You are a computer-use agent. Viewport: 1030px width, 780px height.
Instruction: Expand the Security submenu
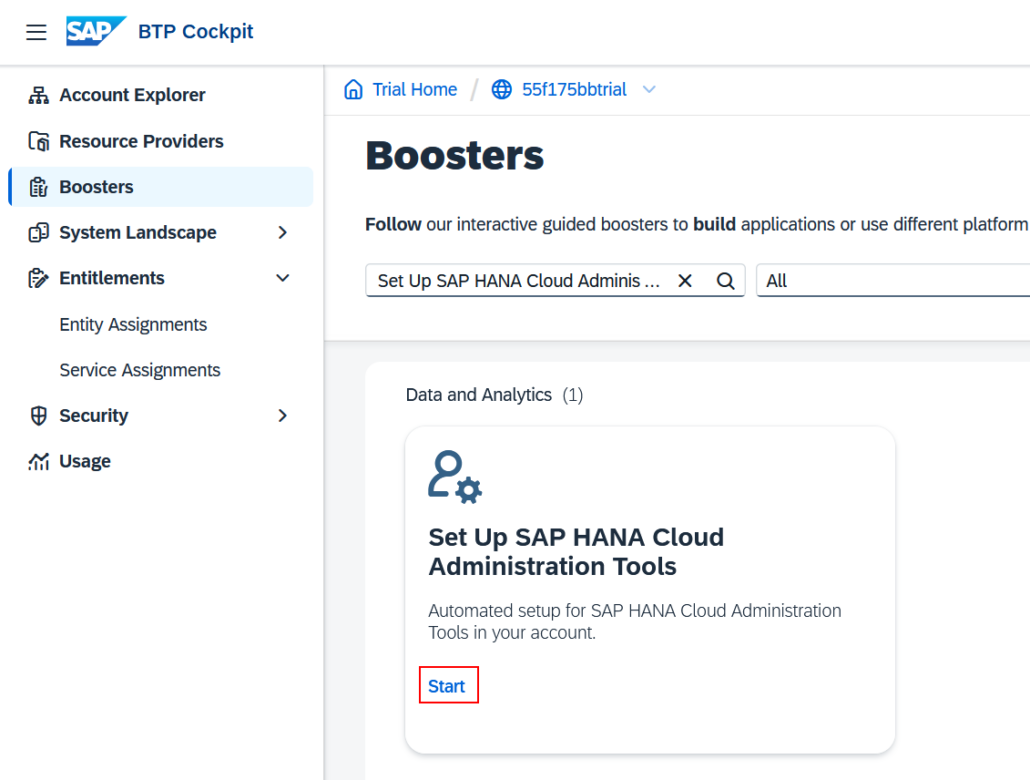tap(282, 415)
